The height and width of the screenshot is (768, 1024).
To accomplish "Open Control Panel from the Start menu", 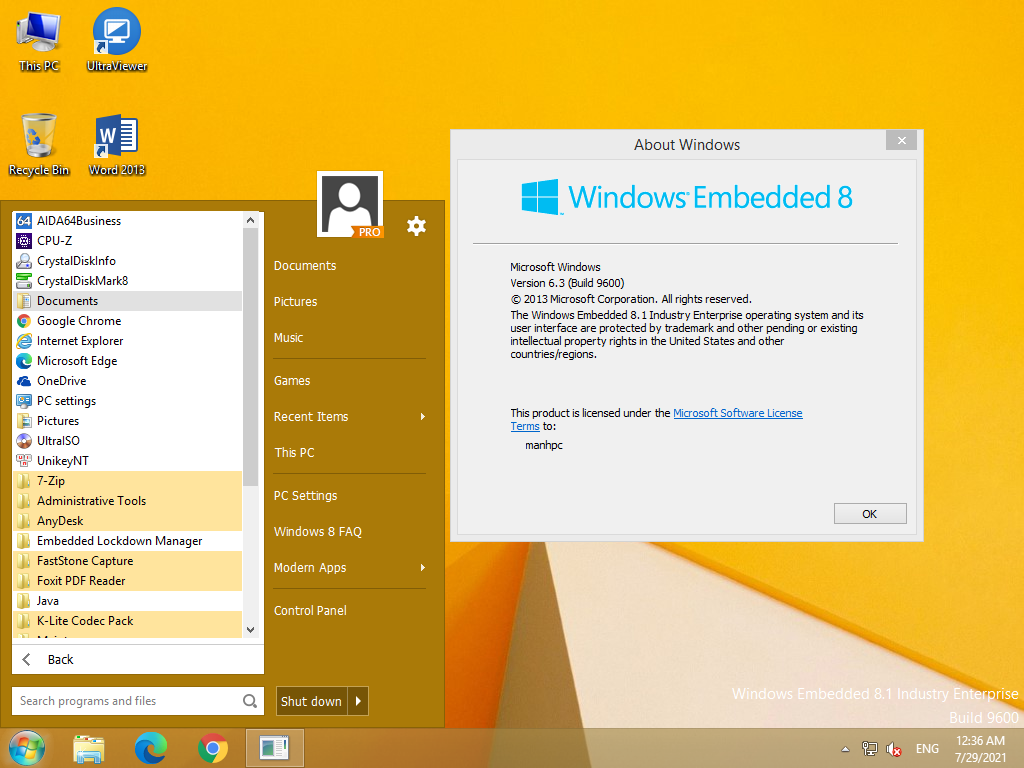I will (310, 611).
